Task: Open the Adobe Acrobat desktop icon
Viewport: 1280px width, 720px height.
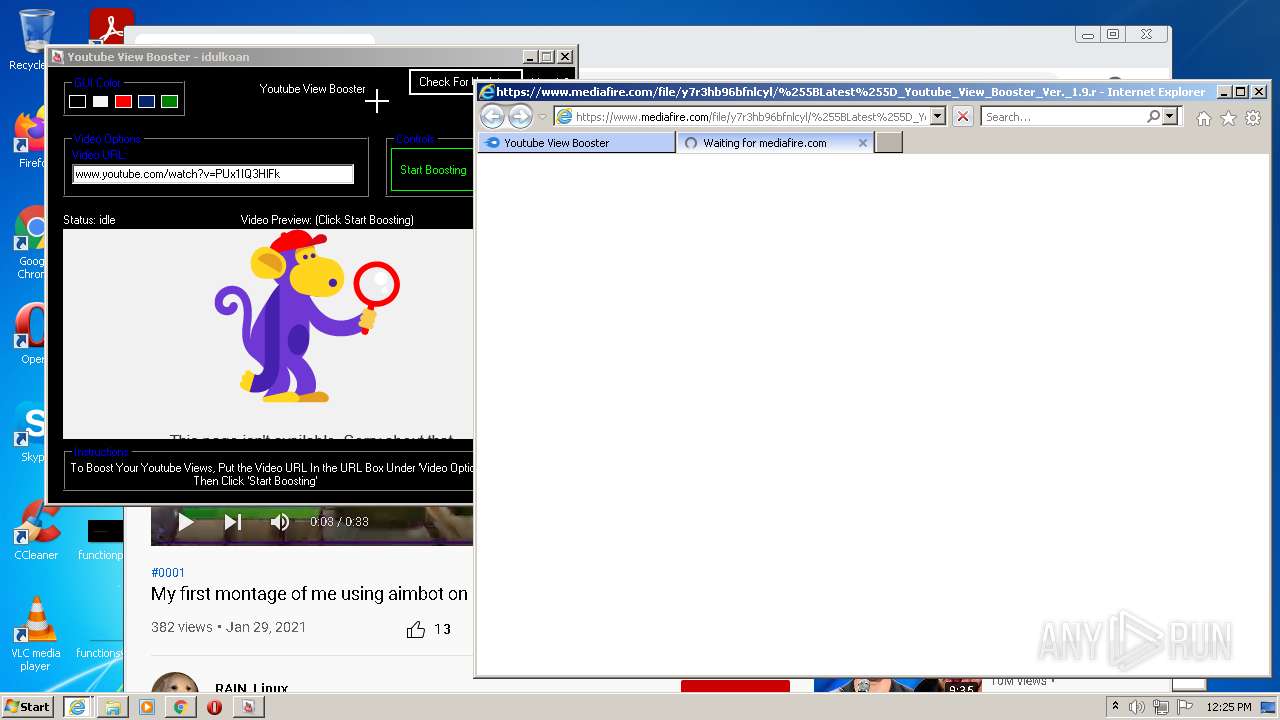Action: 111,25
